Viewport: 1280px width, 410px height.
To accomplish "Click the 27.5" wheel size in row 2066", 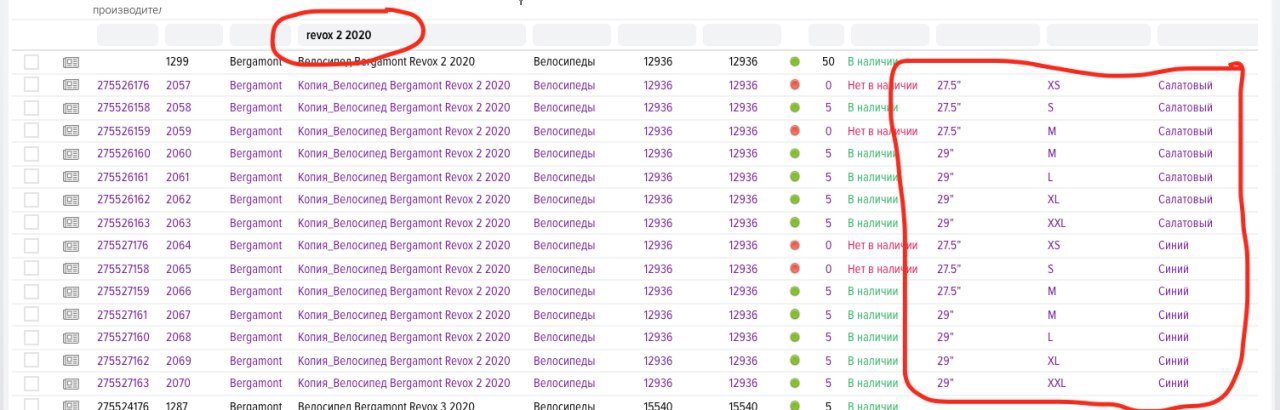I will tap(949, 292).
